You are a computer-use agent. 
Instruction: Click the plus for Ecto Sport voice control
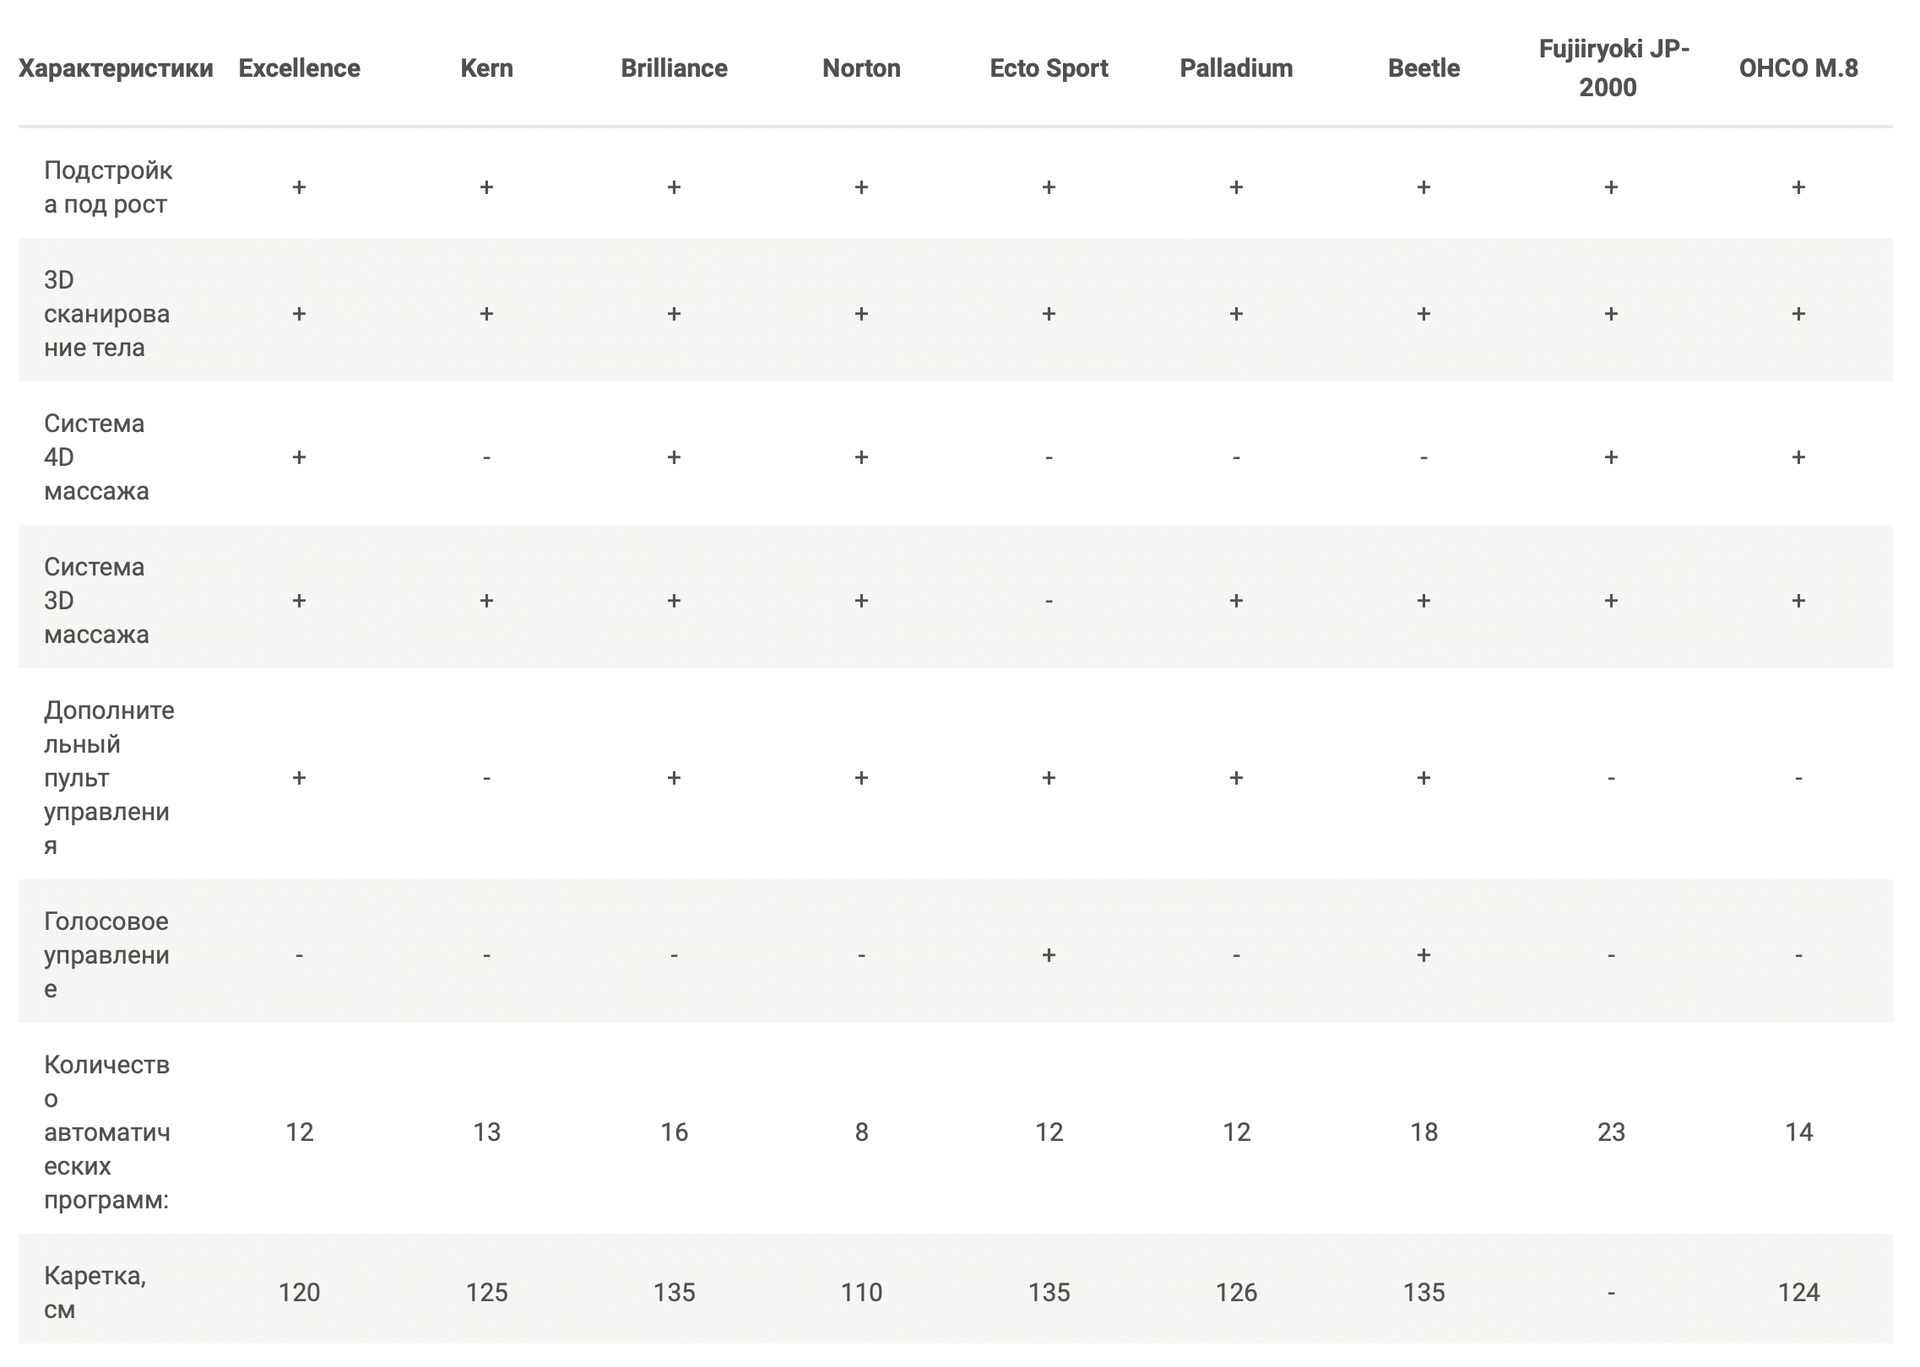(x=1049, y=955)
